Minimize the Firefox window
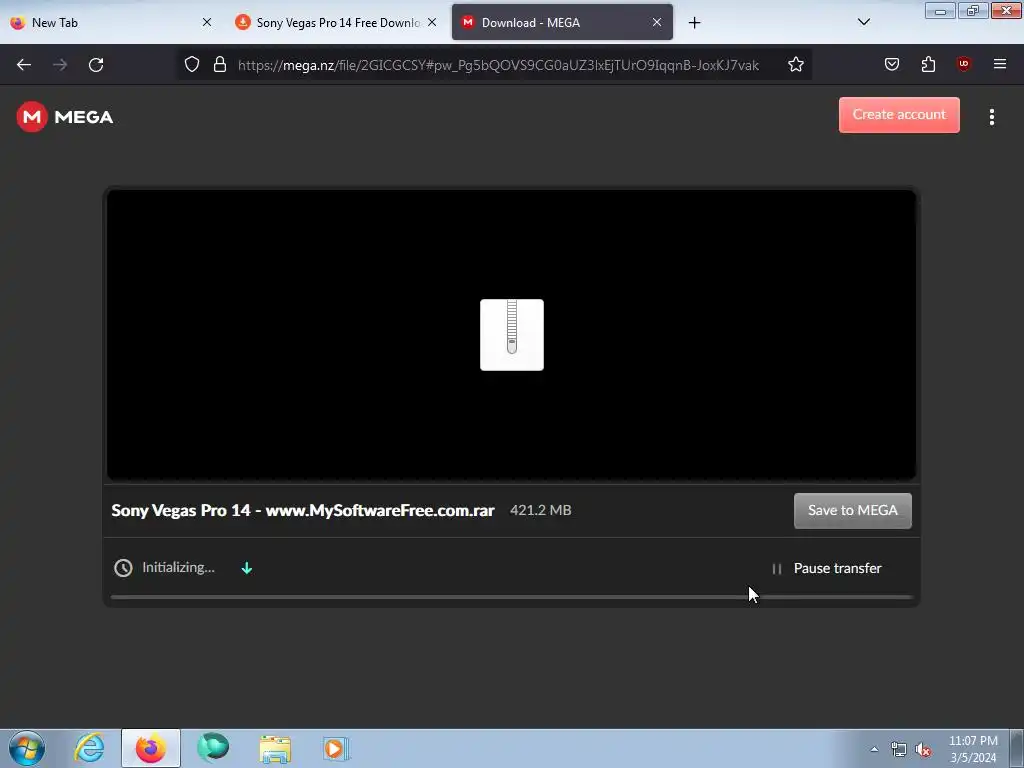The width and height of the screenshot is (1024, 768). tap(940, 10)
